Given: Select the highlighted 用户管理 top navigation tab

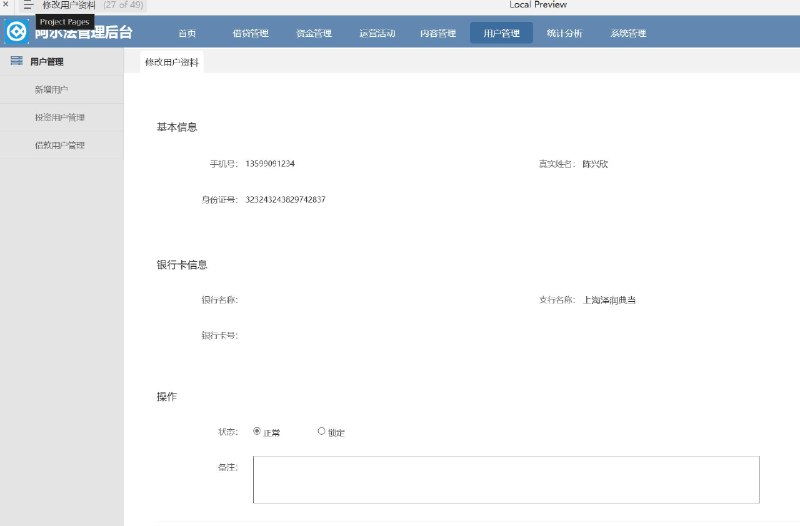Looking at the screenshot, I should (x=502, y=33).
